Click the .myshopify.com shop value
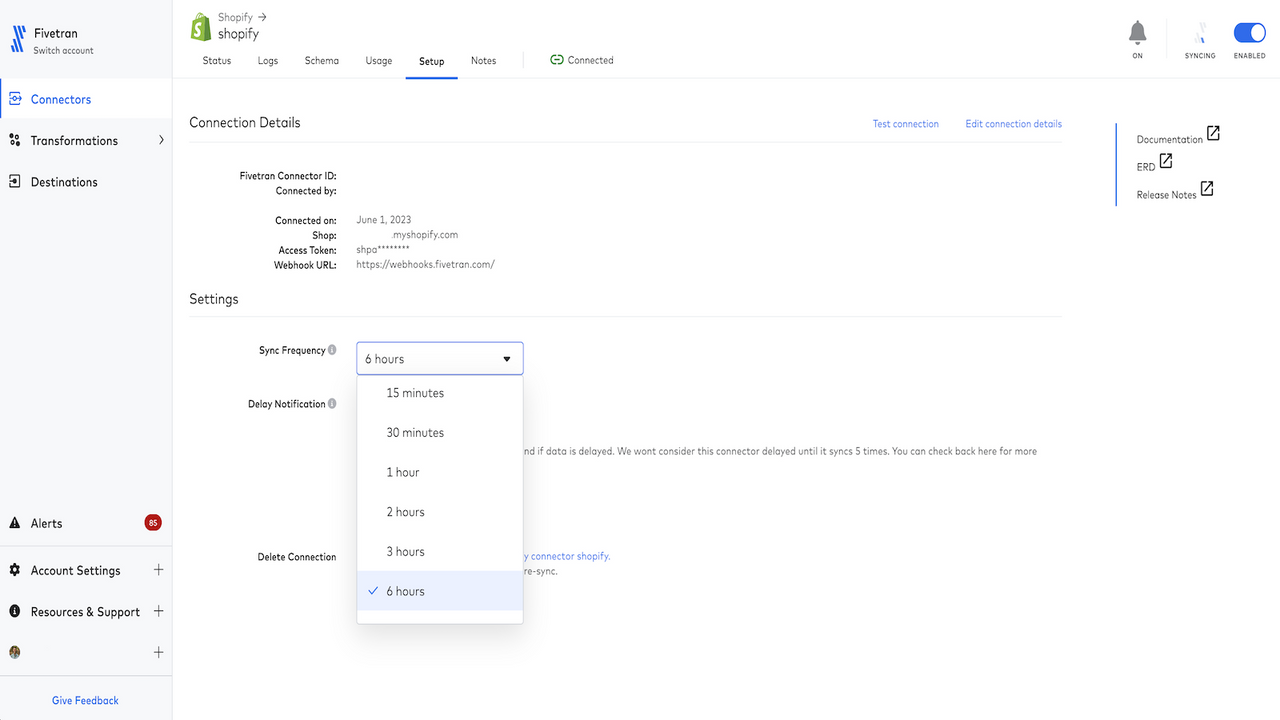This screenshot has height=720, width=1280. (425, 235)
